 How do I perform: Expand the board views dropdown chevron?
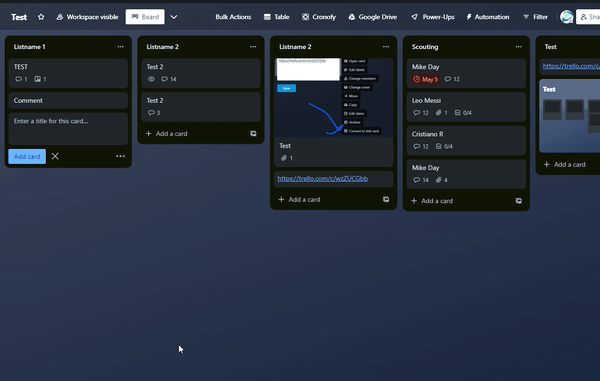tap(174, 17)
